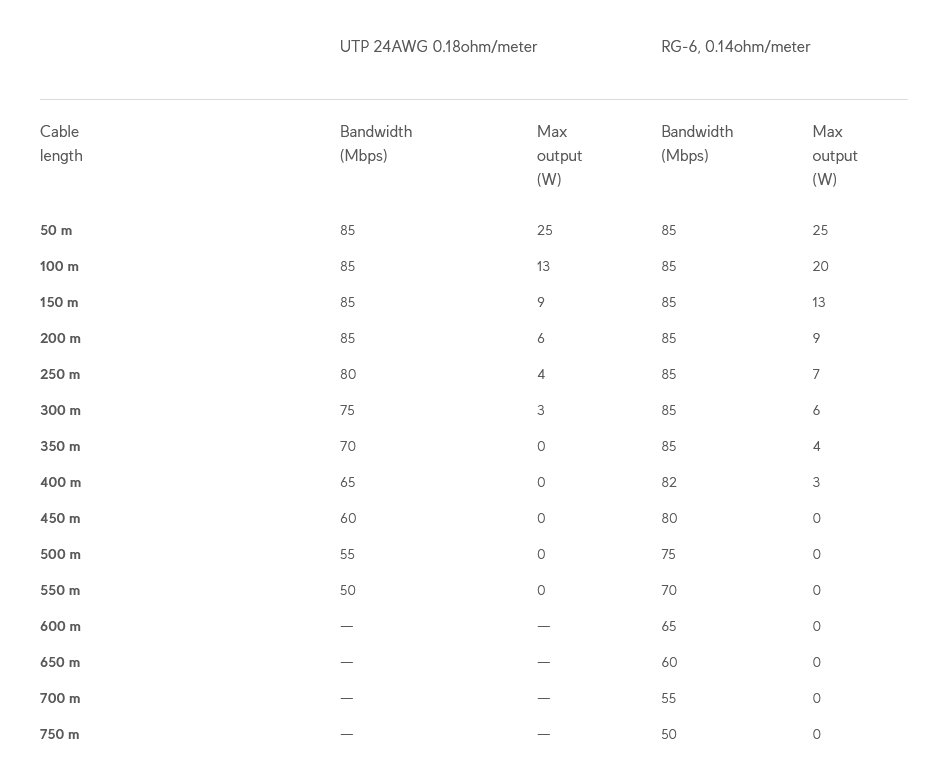Click UTP bandwidth value in 300 m row

(x=347, y=411)
